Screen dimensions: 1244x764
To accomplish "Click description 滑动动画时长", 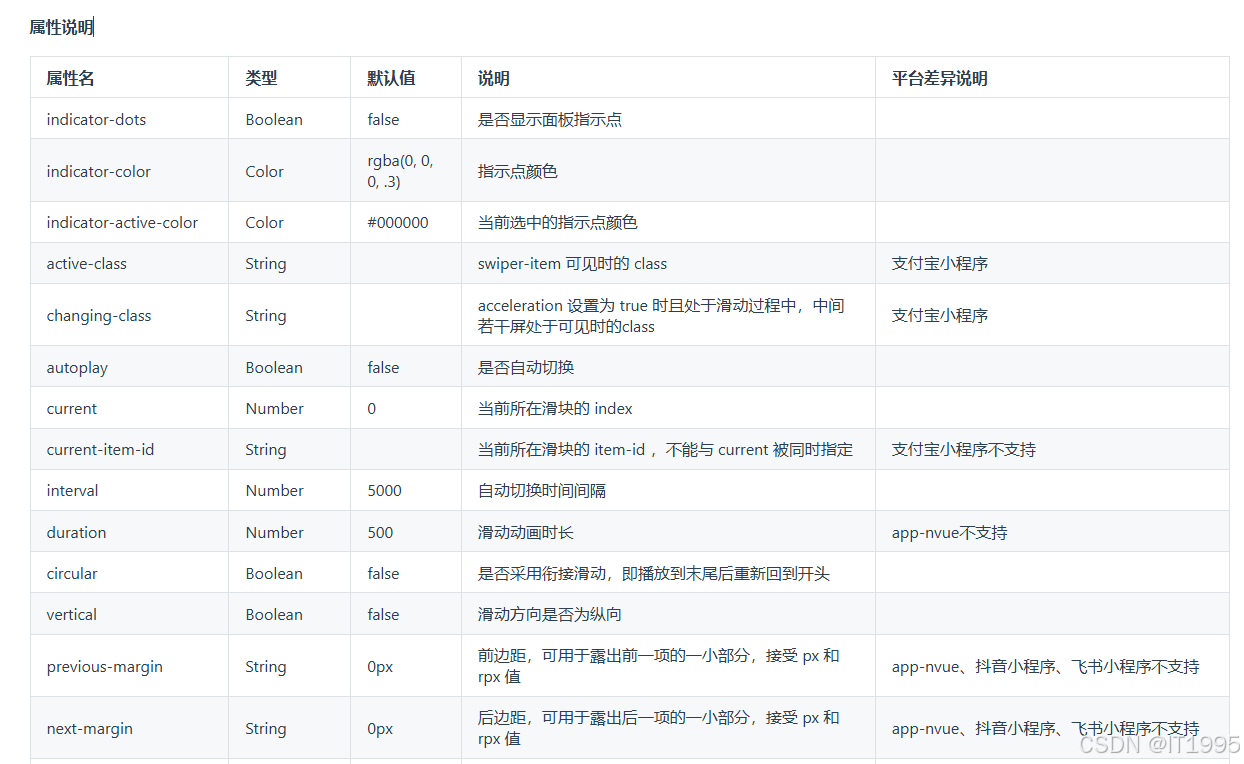I will [526, 532].
